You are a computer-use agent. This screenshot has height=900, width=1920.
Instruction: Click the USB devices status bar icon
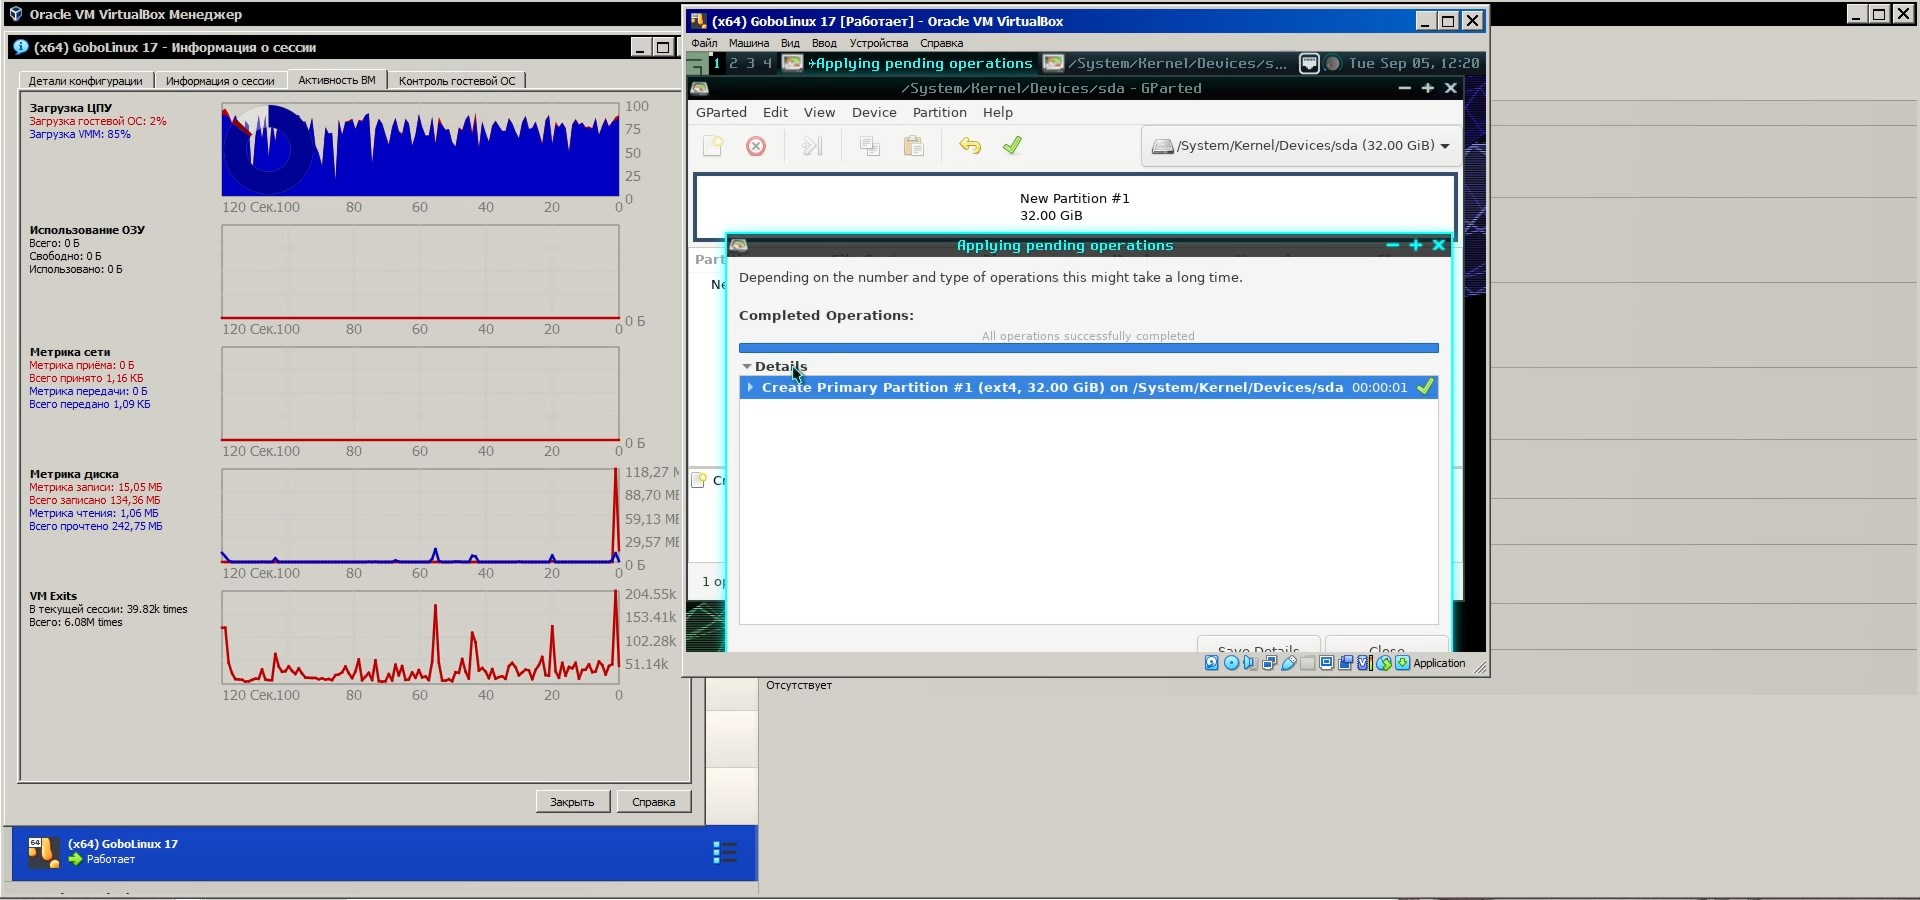tap(1289, 663)
